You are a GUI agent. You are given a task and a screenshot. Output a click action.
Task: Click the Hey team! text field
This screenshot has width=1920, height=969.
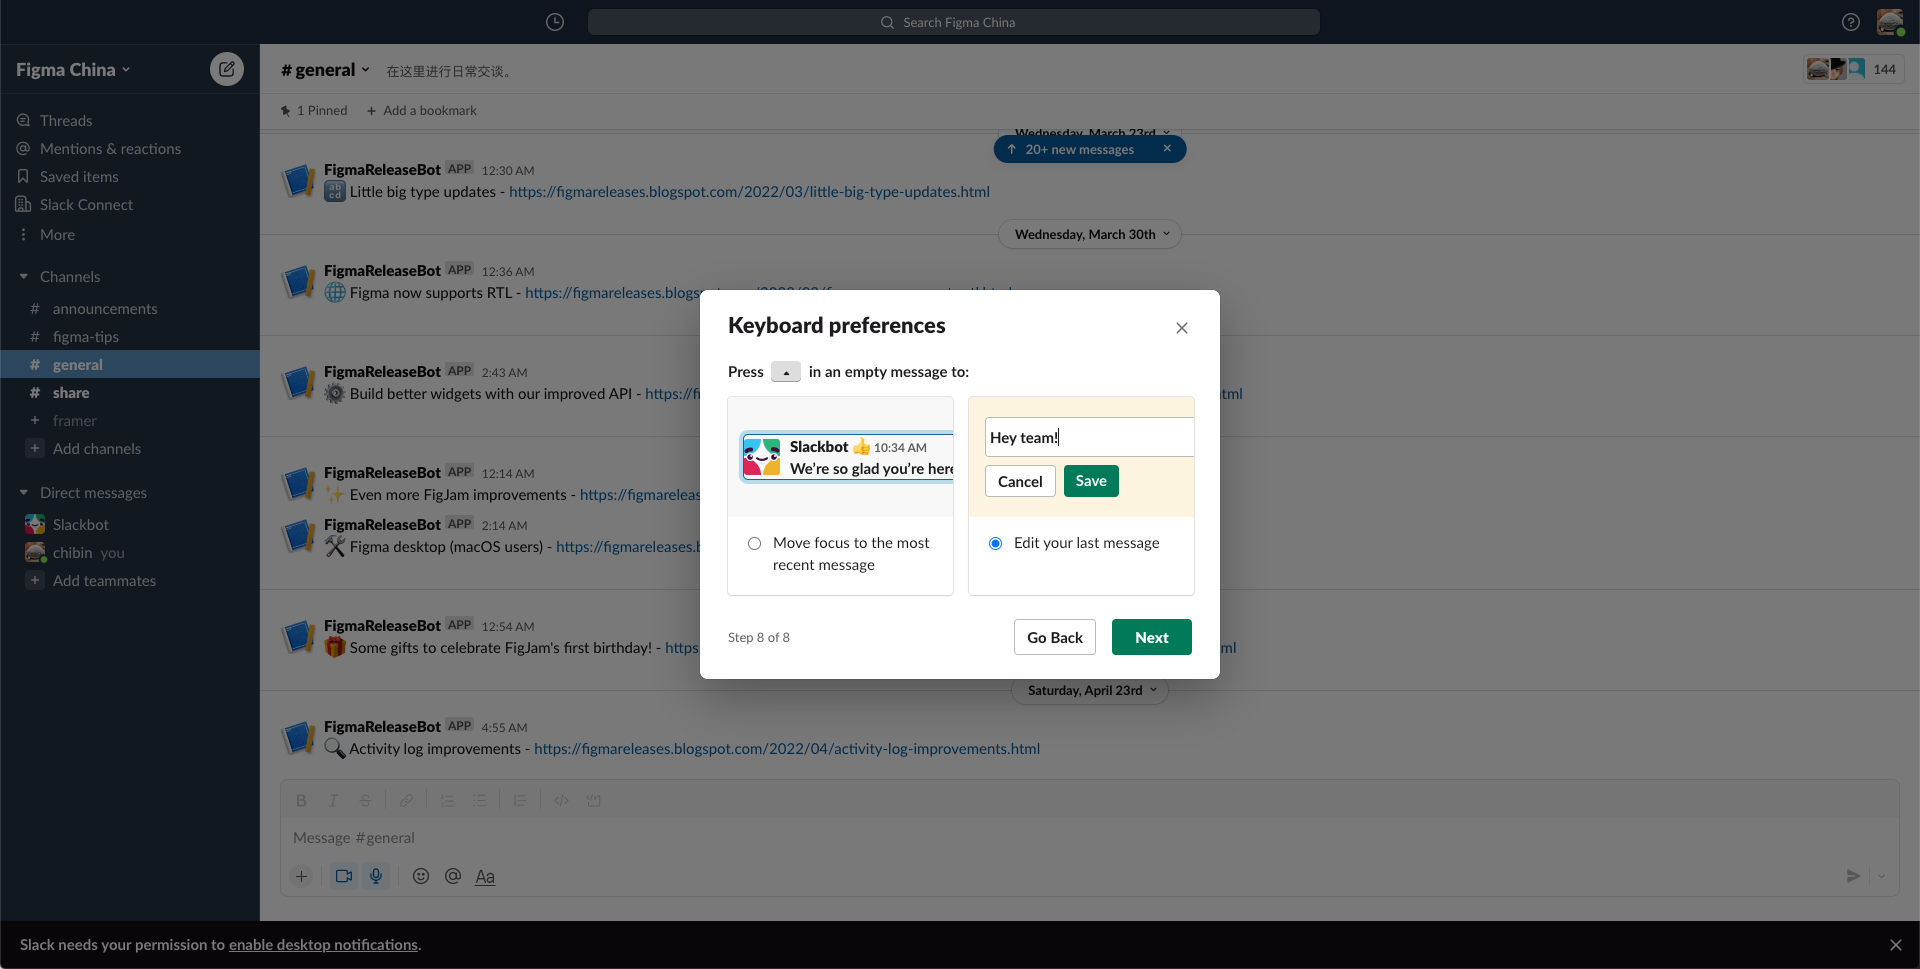coord(1089,437)
